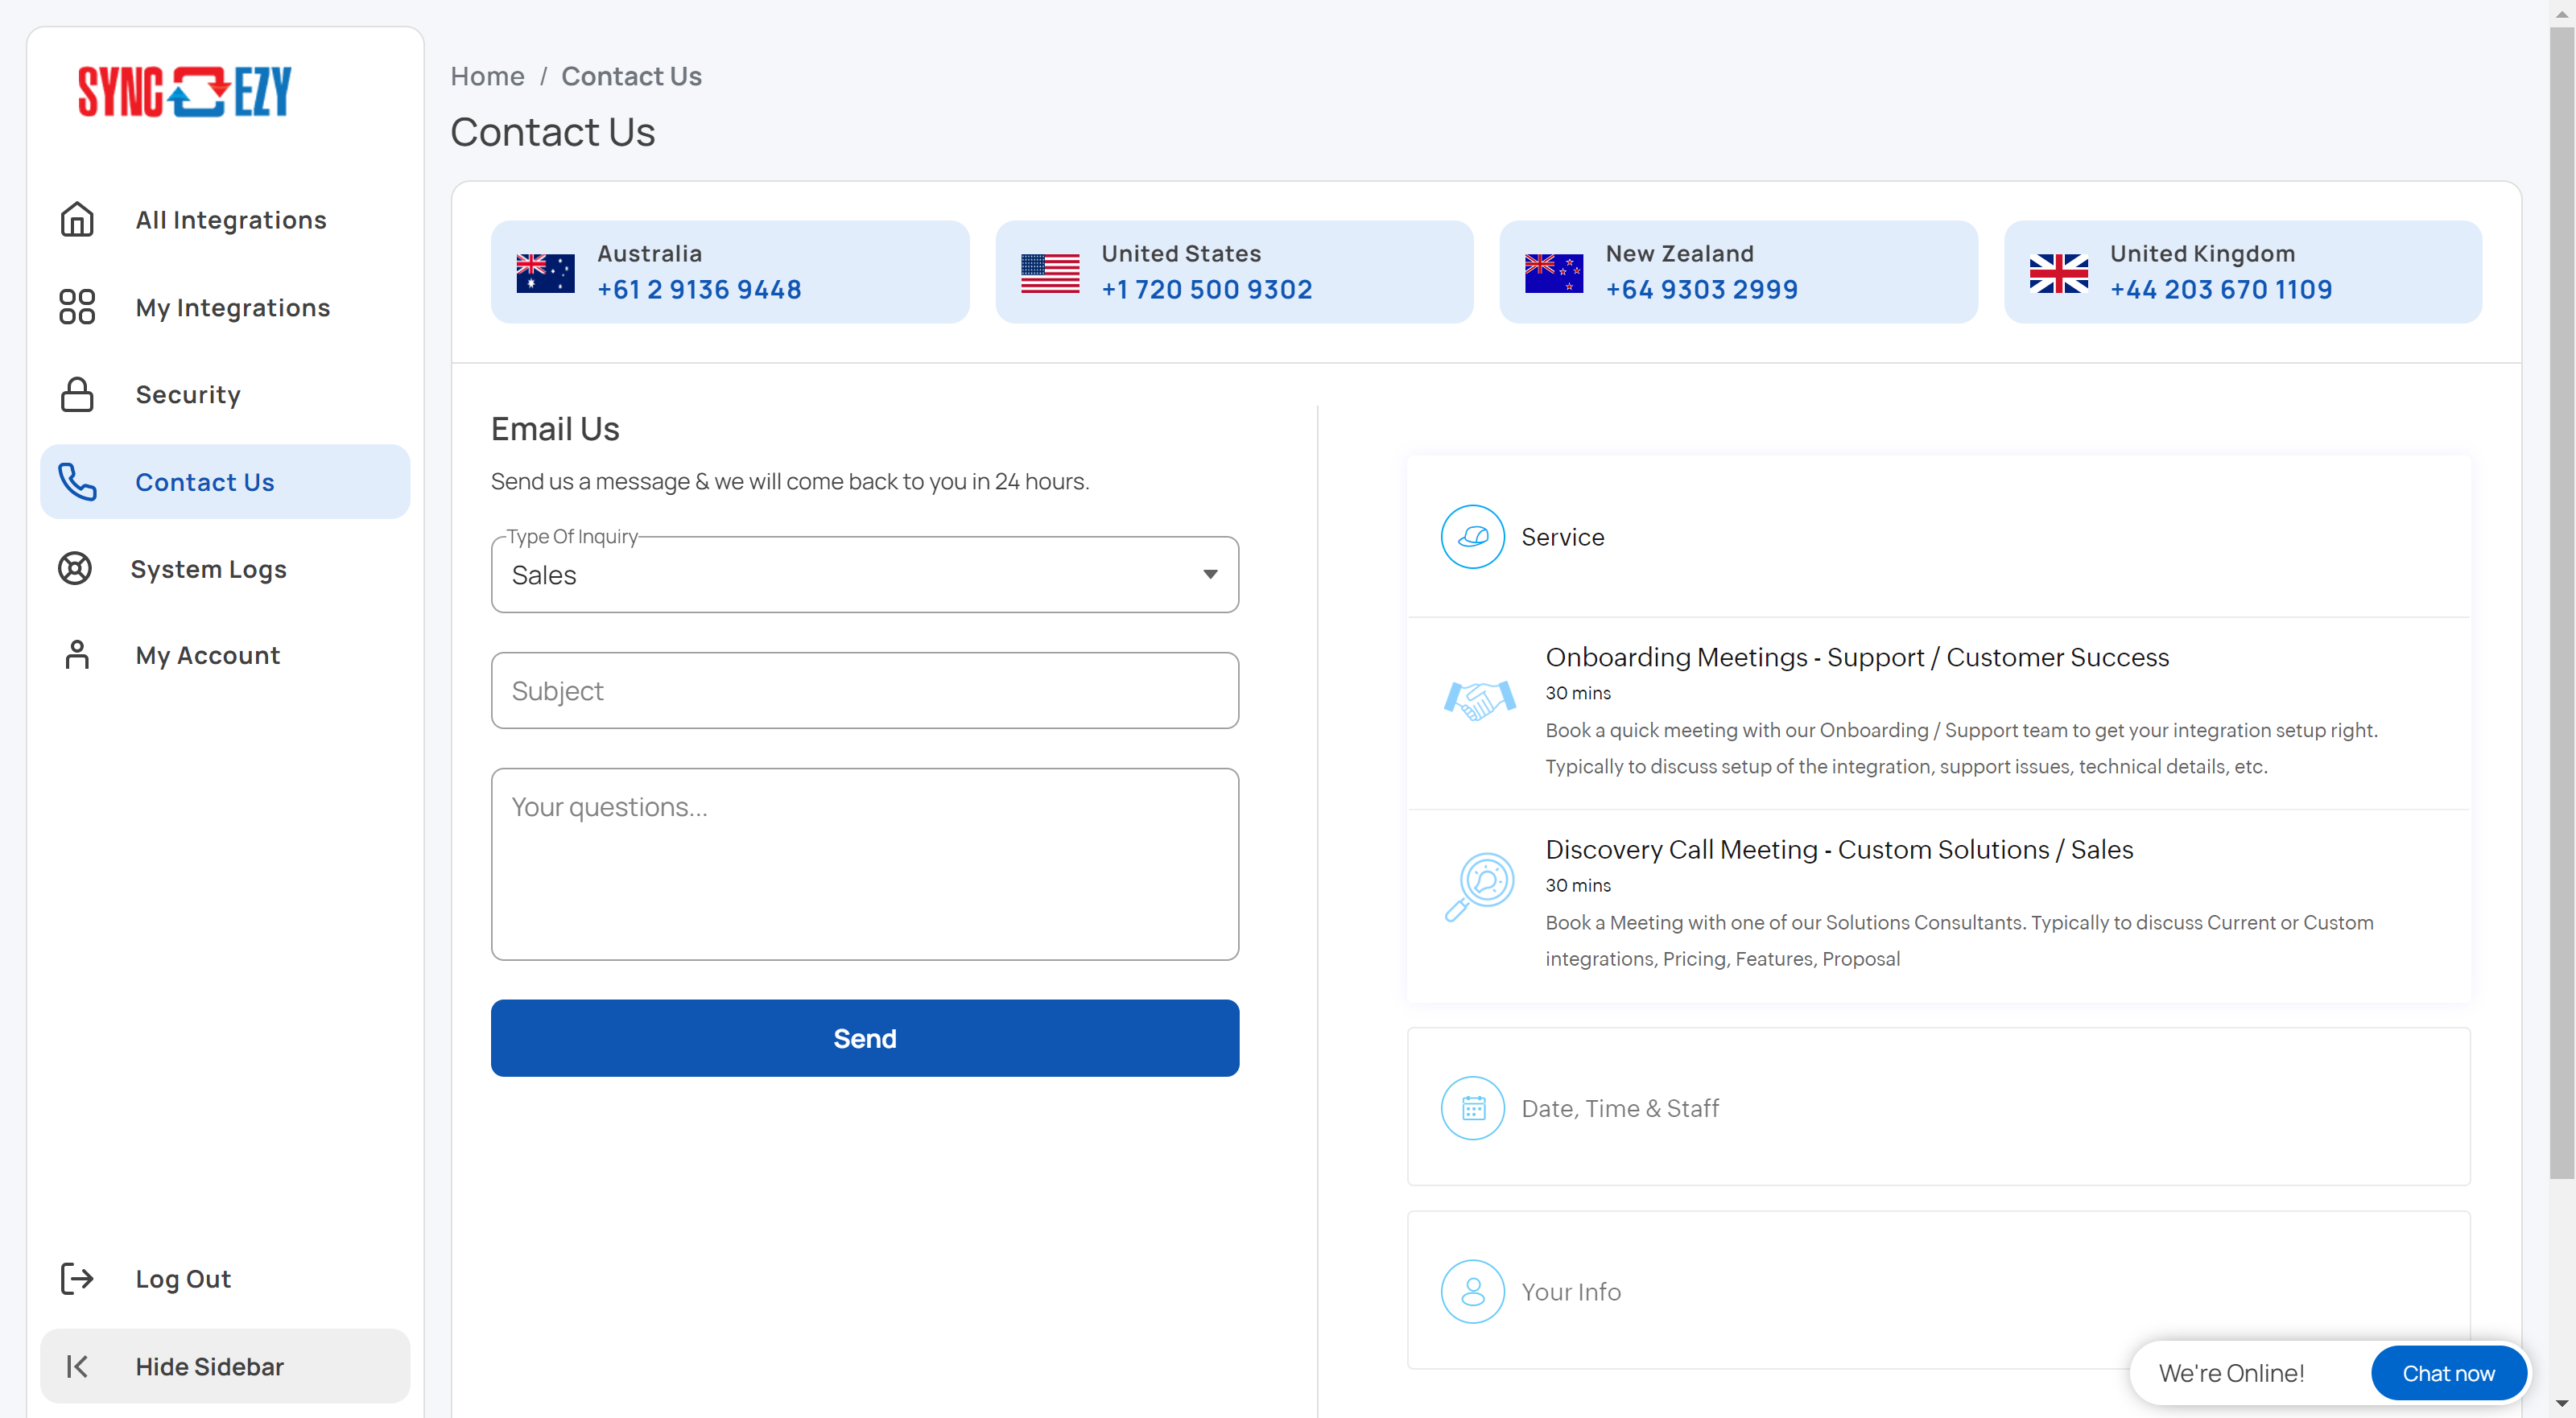Click the My Account person icon
2576x1418 pixels.
click(77, 655)
